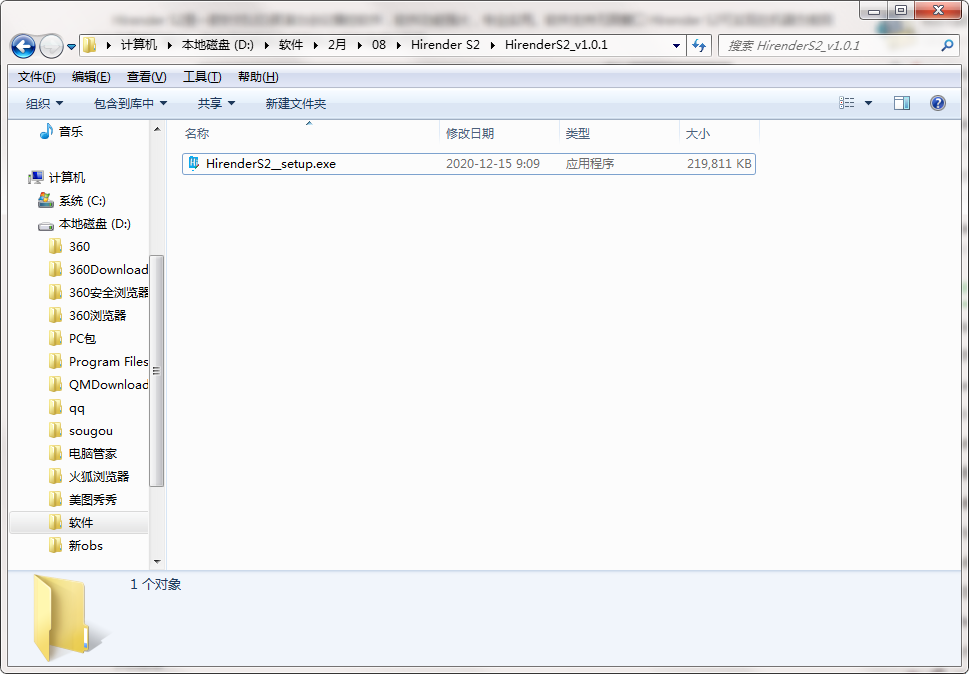Toggle the preview pane icon
The image size is (969, 674).
[902, 103]
